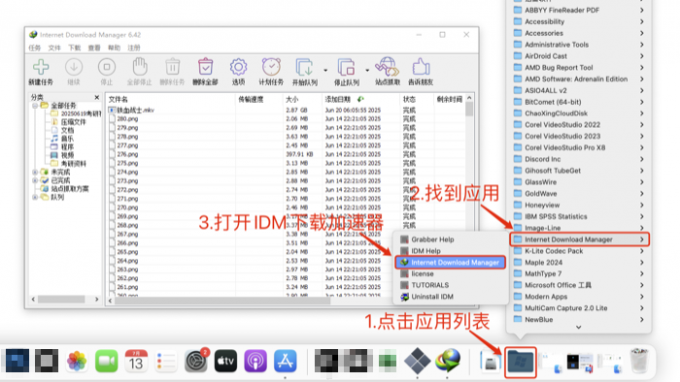Open license entry in the submenu

pyautogui.click(x=450, y=274)
